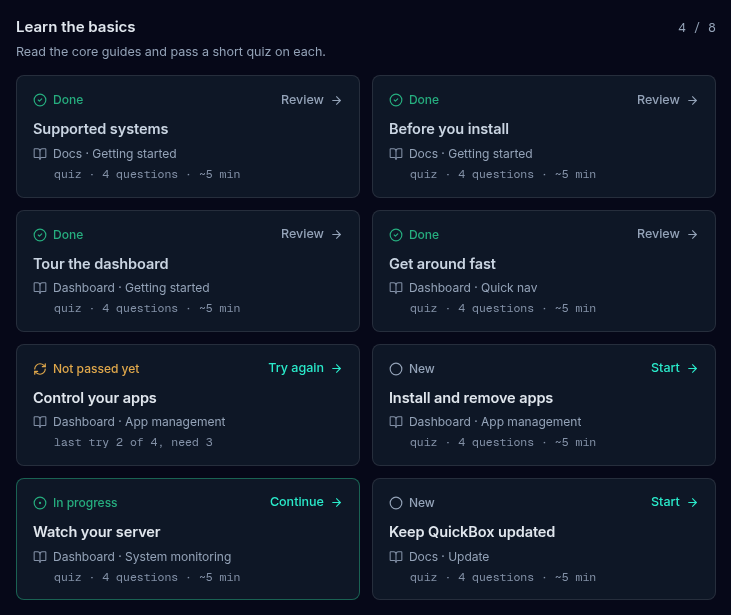Open the Tour the dashboard card title
This screenshot has height=615, width=731.
point(101,264)
